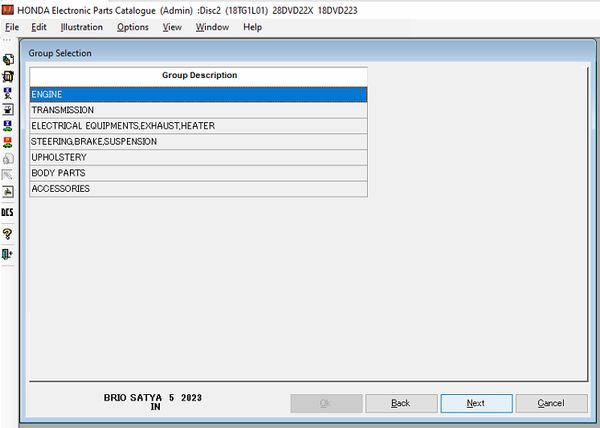The width and height of the screenshot is (600, 428).
Task: Click the Cancel button
Action: coord(551,403)
